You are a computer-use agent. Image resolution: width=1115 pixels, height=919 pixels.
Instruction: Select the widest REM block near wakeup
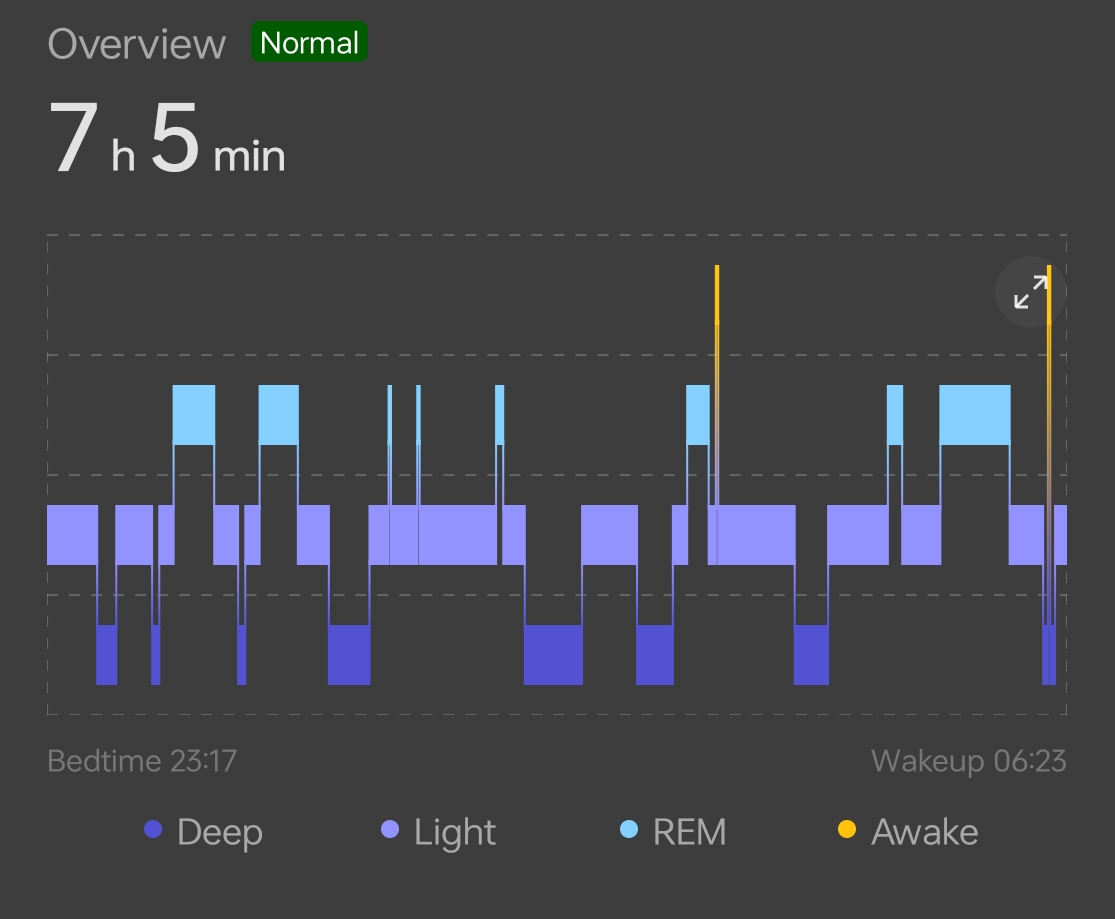974,415
